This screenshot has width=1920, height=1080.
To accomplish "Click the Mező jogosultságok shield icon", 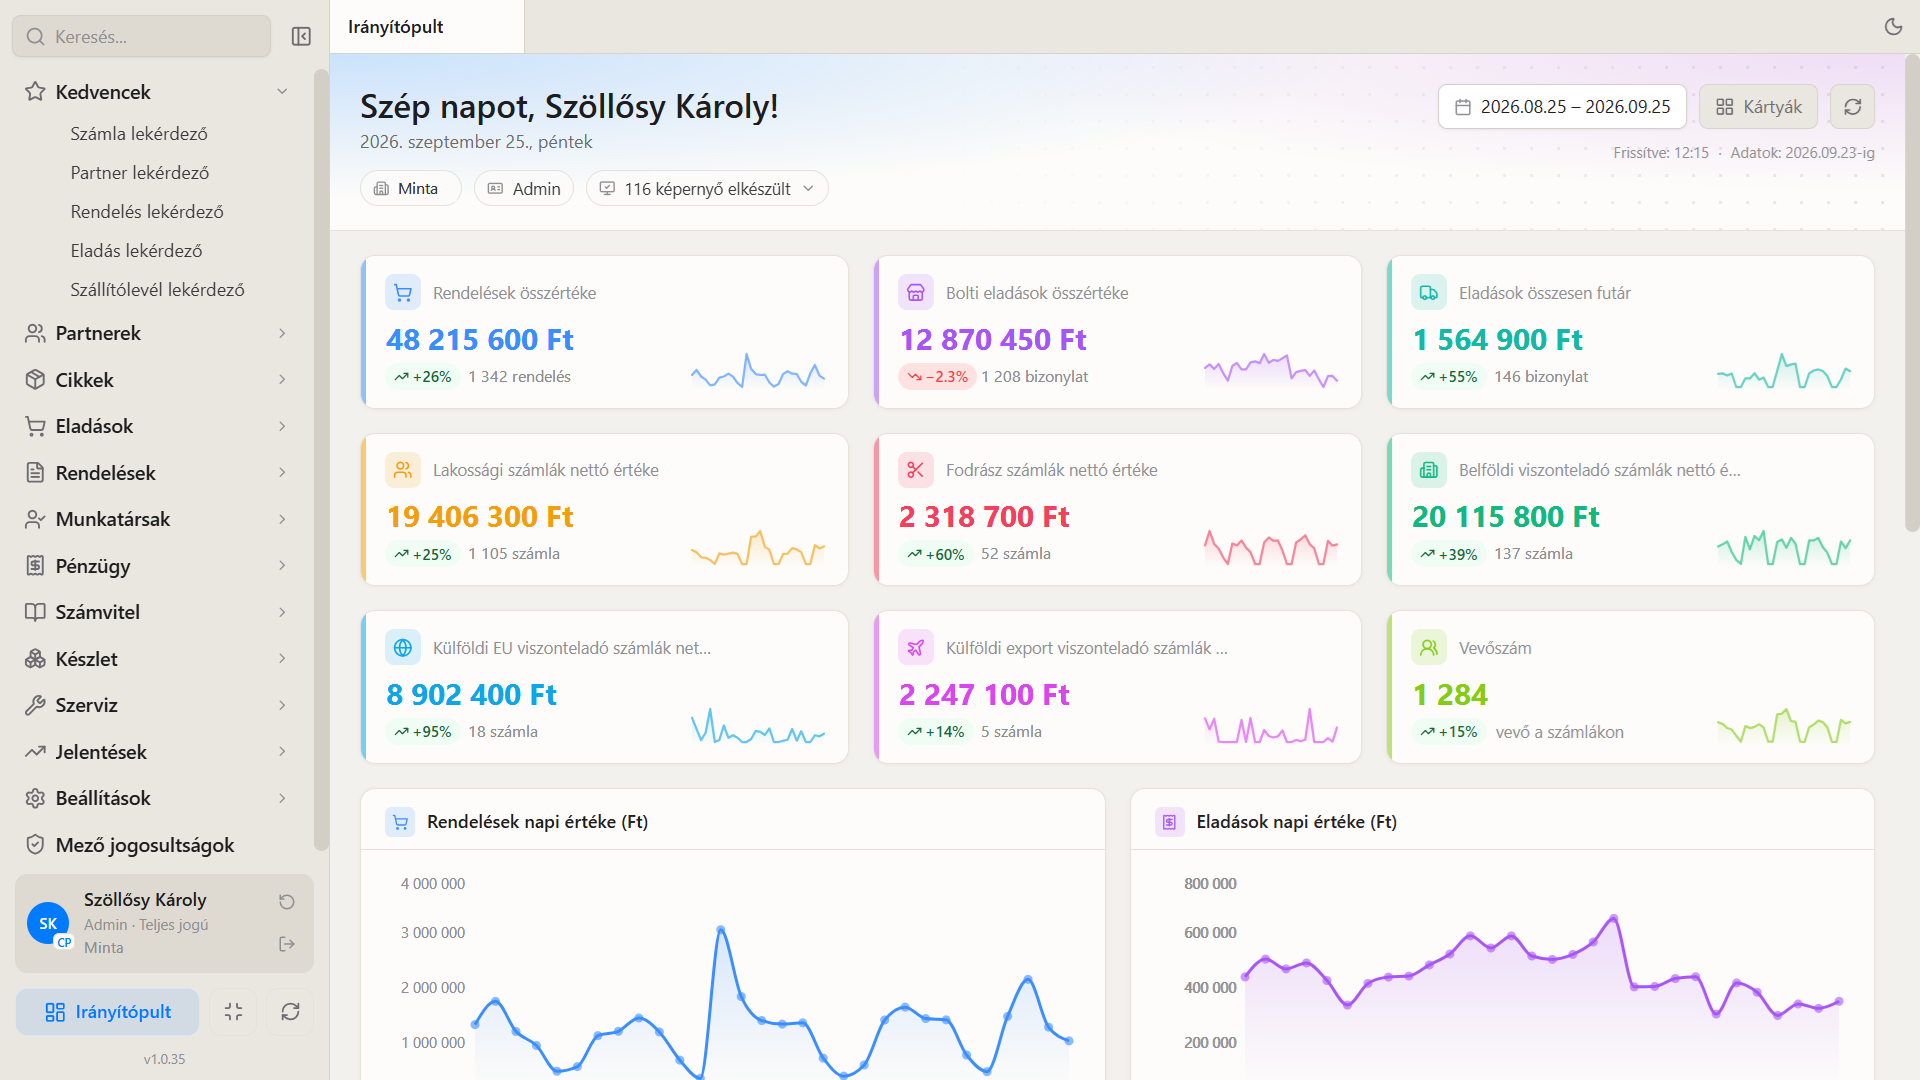I will pyautogui.click(x=35, y=845).
